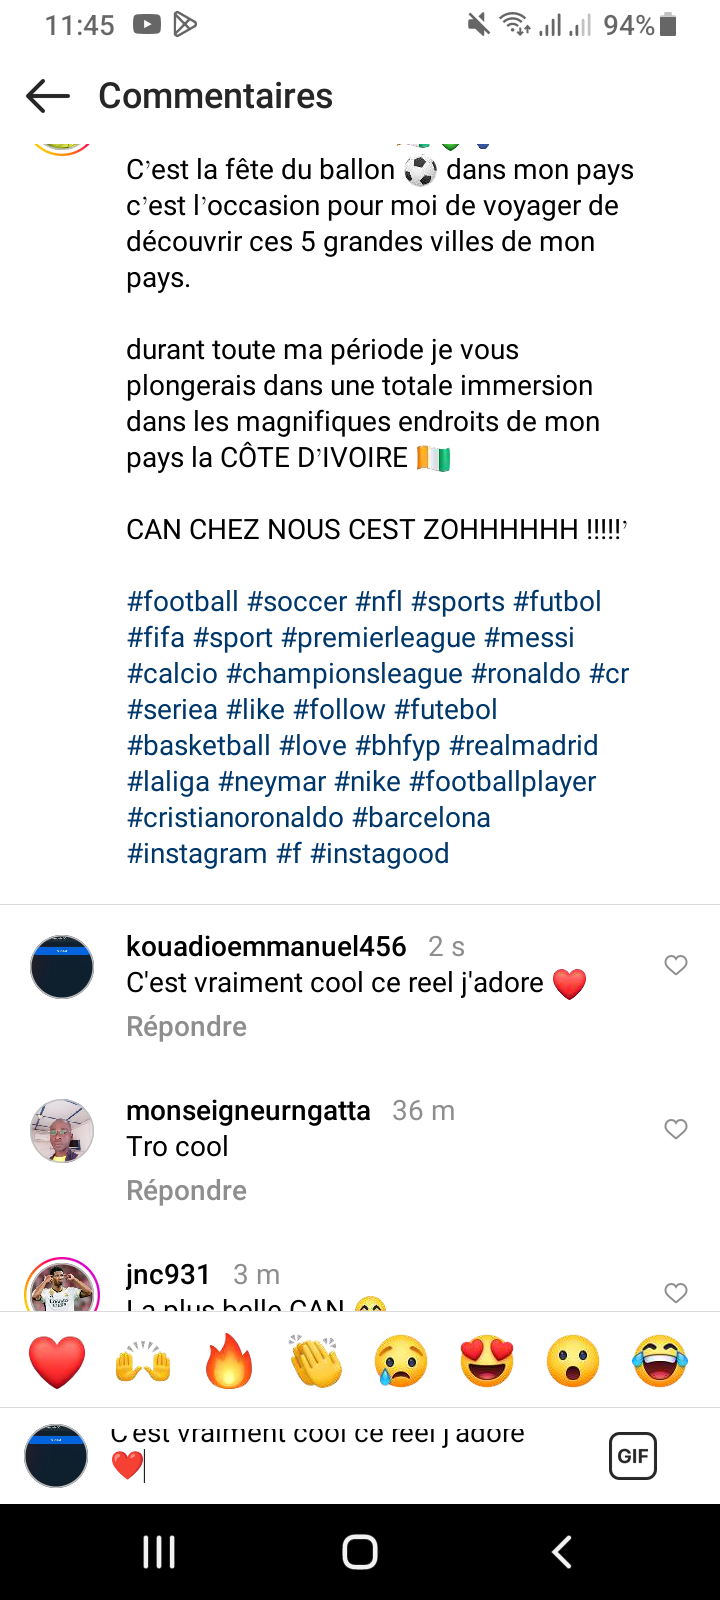720x1600 pixels.
Task: Open monseigneurngatta's profile picture
Action: [62, 1131]
